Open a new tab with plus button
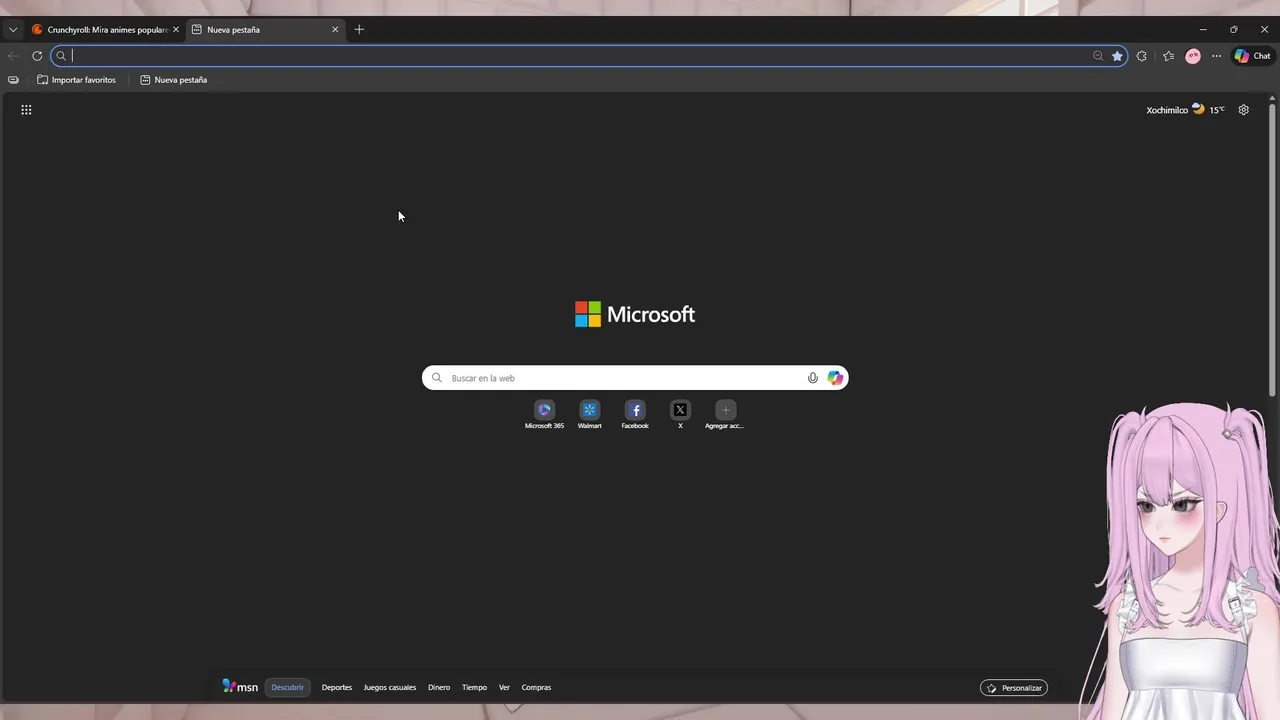 coord(359,30)
